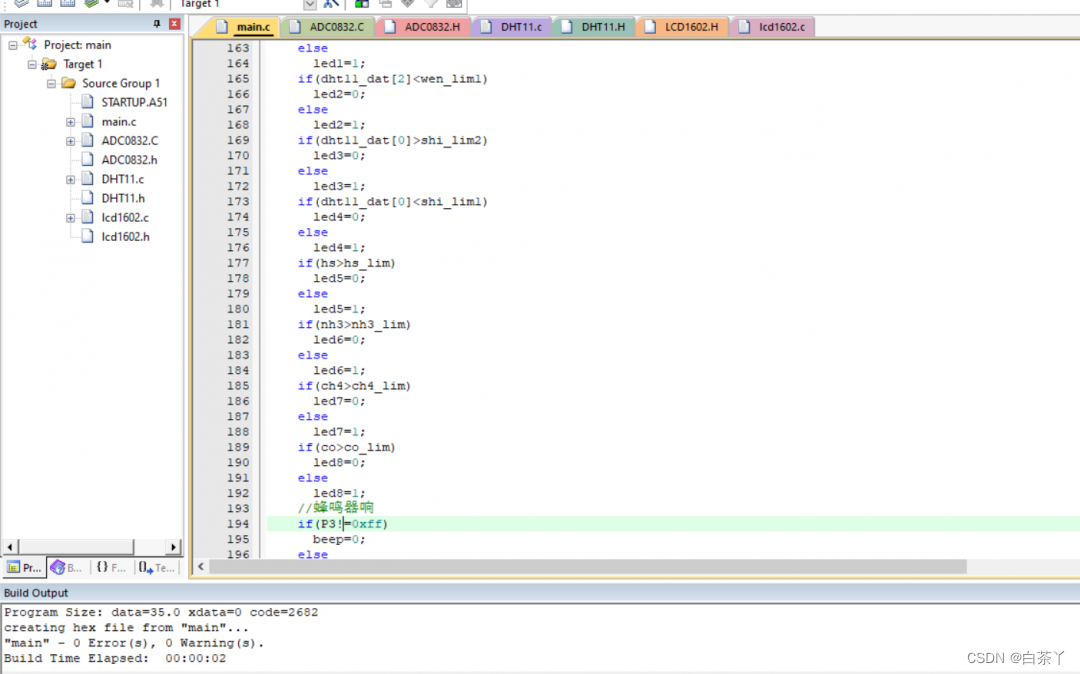Collapse the Source Group 1 folder
The width and height of the screenshot is (1080, 674).
(x=52, y=84)
